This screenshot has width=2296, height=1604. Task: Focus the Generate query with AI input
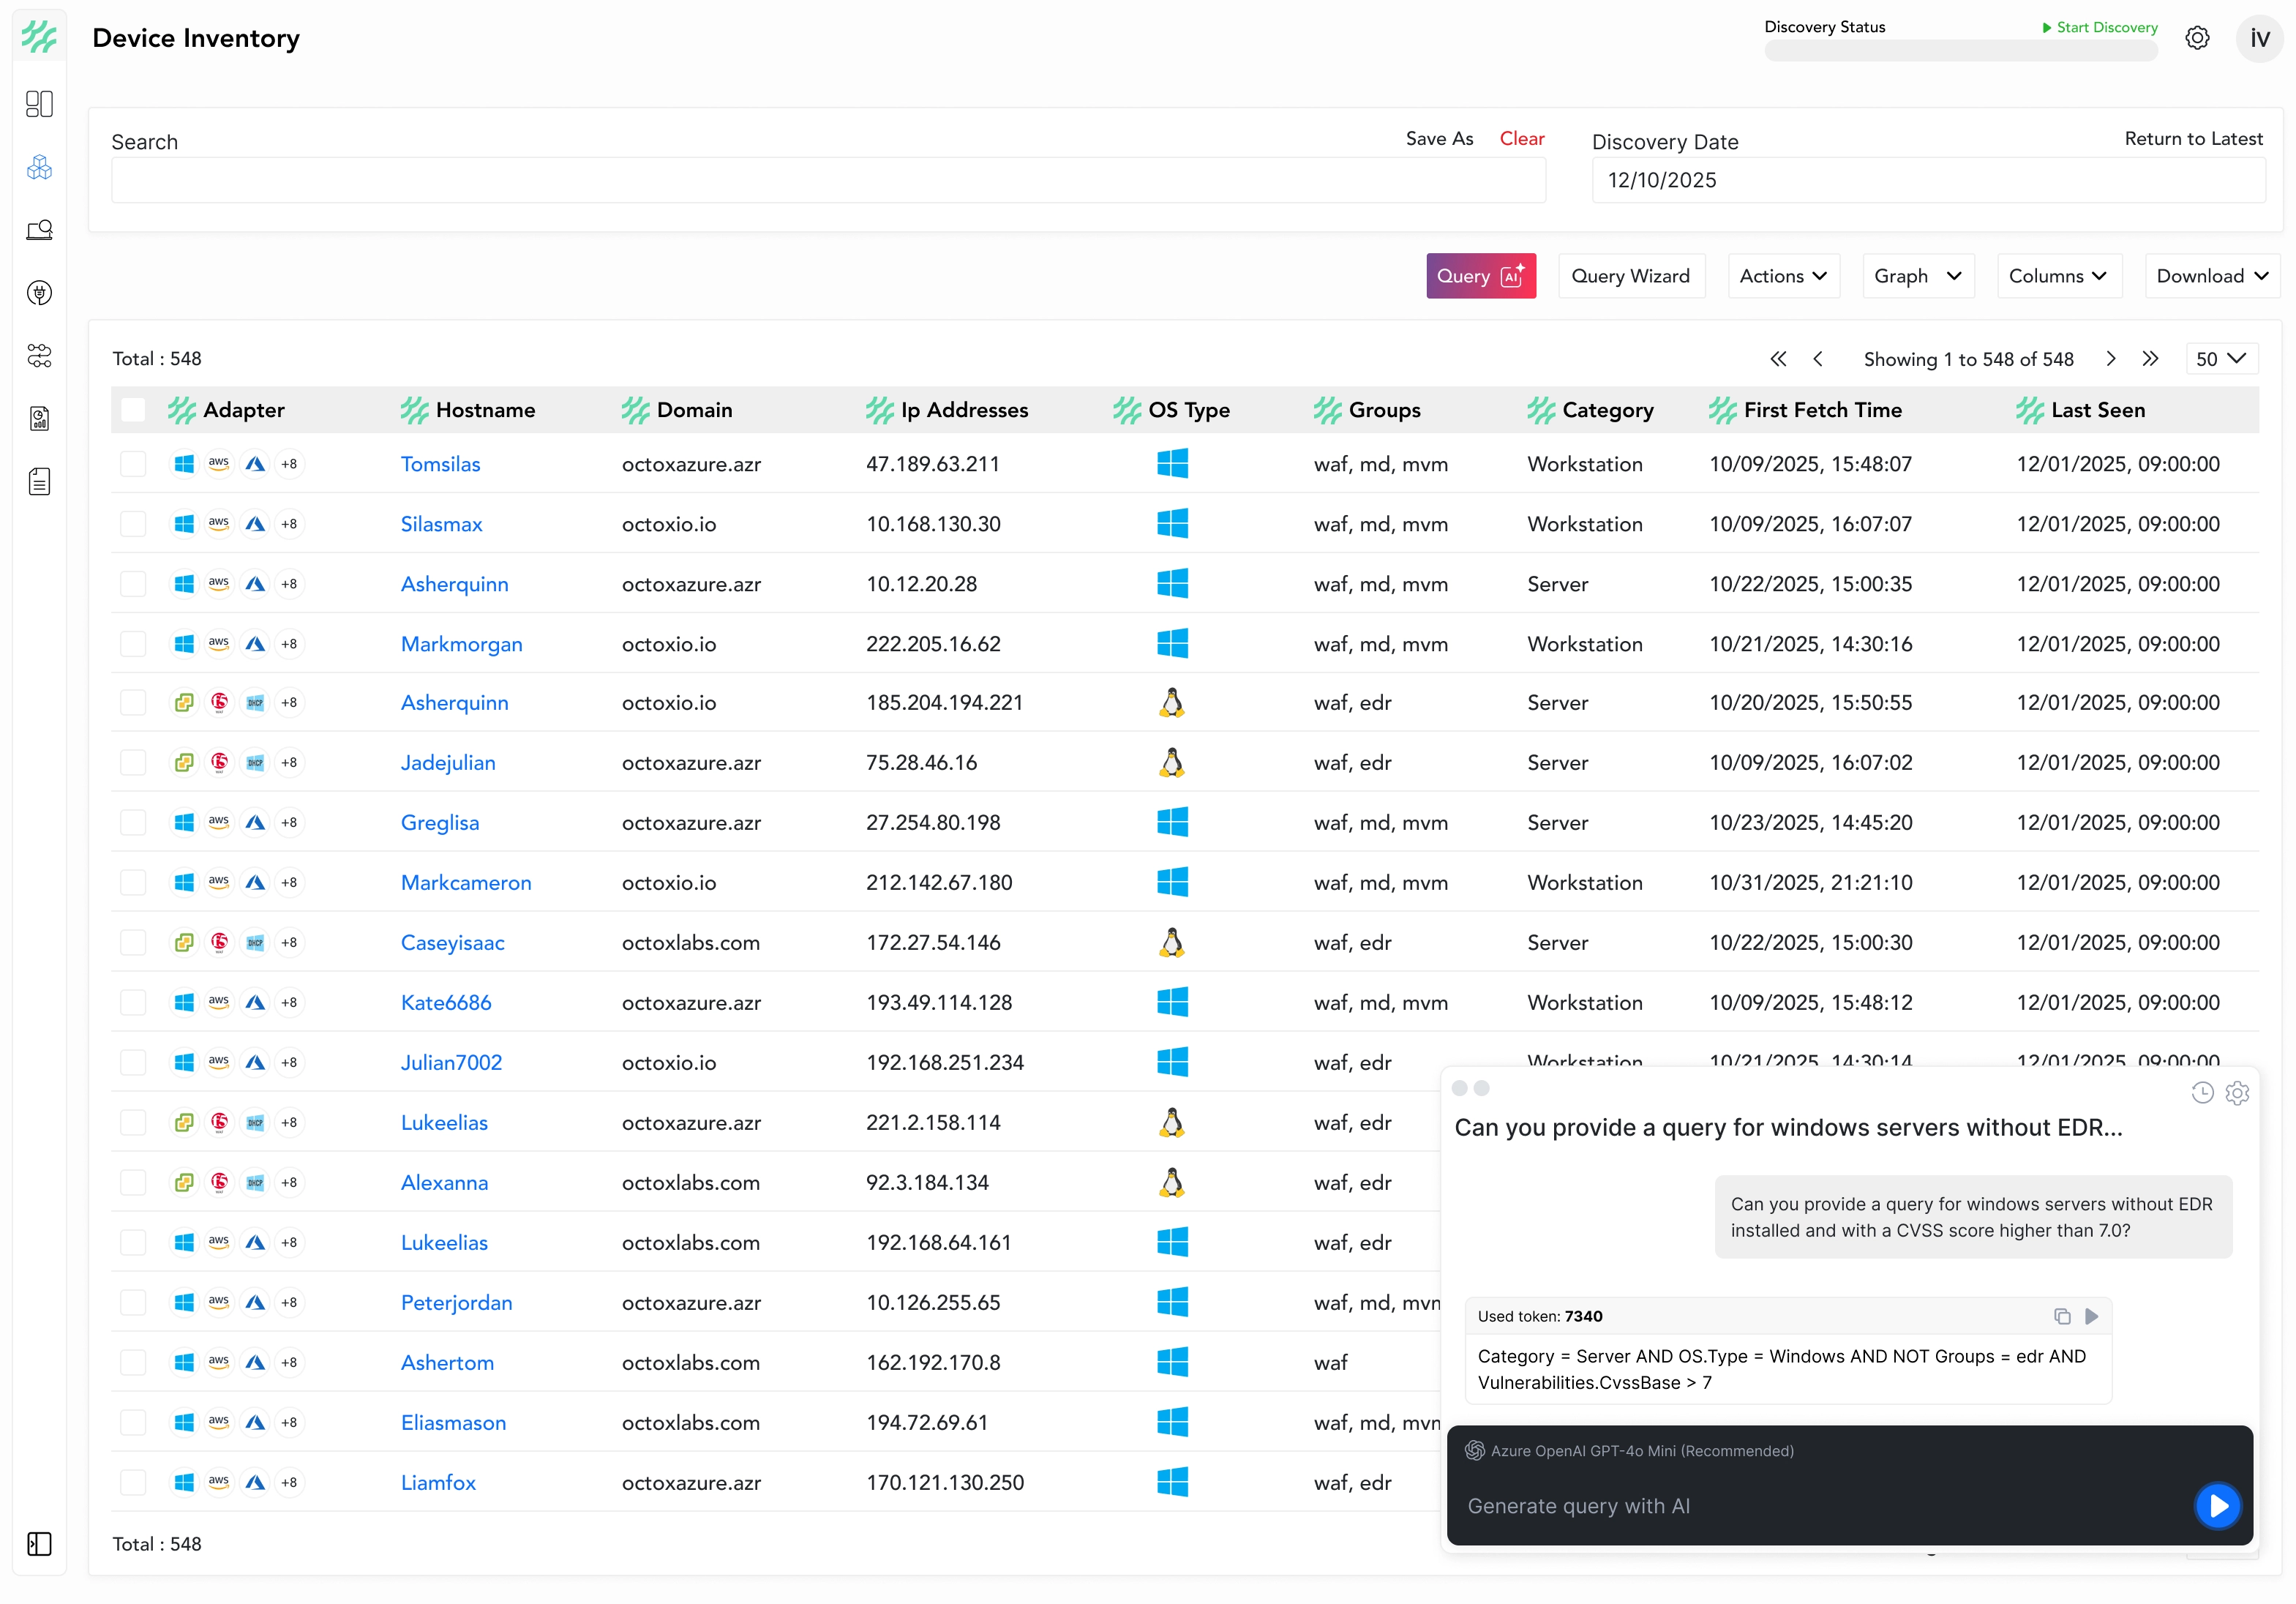pyautogui.click(x=1820, y=1506)
